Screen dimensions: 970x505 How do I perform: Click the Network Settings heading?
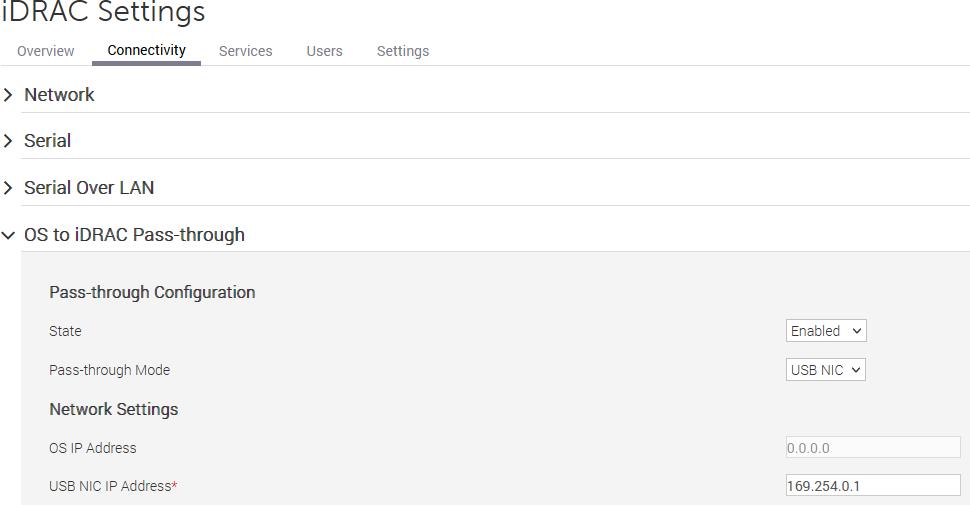point(114,409)
